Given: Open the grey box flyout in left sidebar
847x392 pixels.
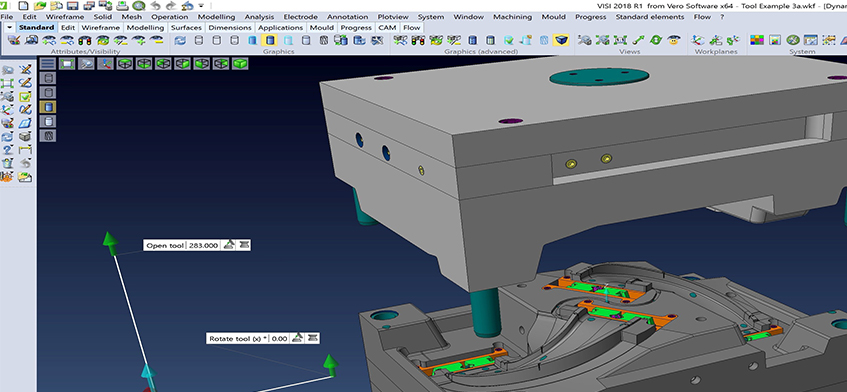Looking at the screenshot, I should (x=25, y=137).
